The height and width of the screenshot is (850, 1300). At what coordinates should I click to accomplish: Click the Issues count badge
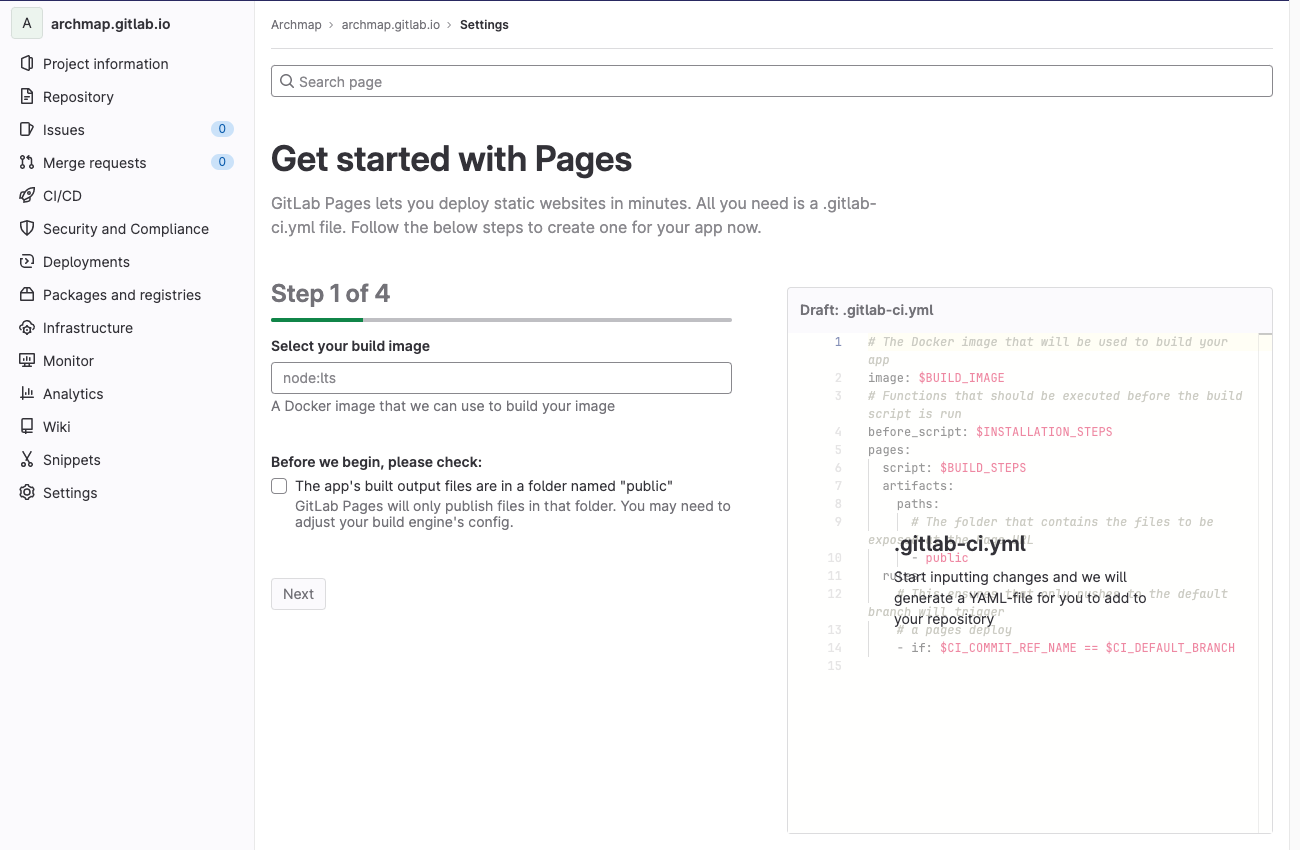click(x=222, y=129)
